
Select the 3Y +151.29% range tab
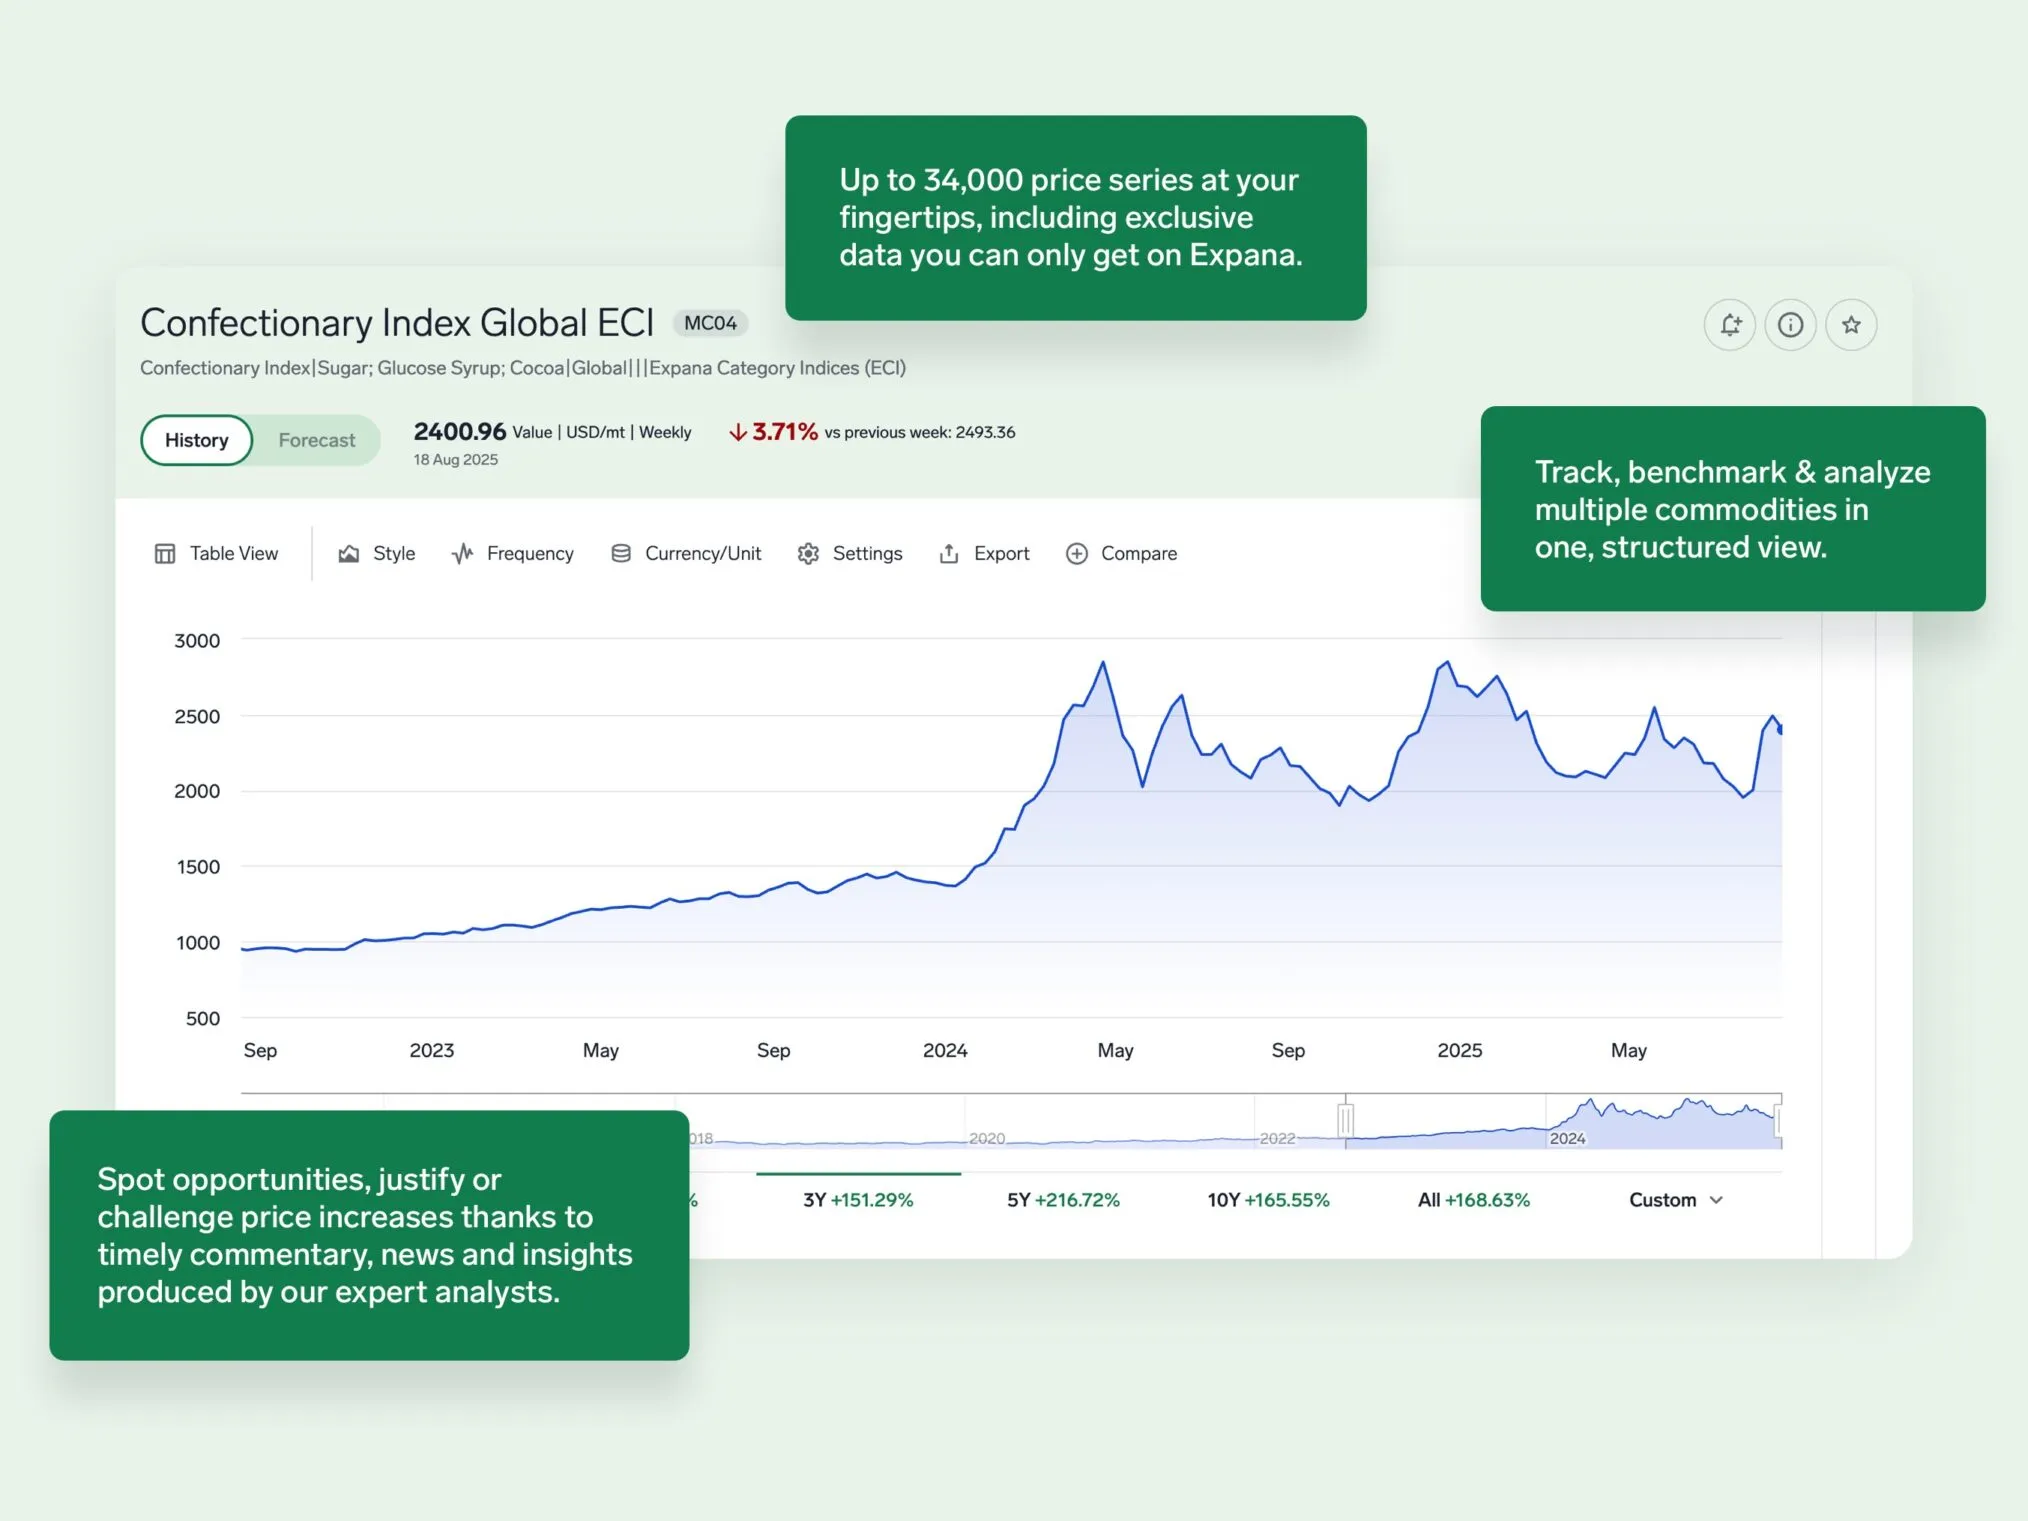pos(858,1200)
